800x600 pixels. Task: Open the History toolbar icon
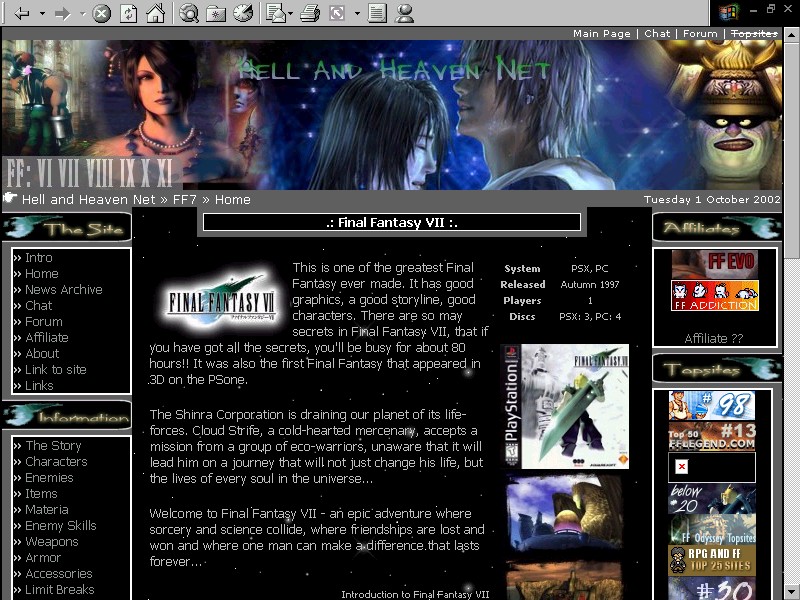(243, 13)
